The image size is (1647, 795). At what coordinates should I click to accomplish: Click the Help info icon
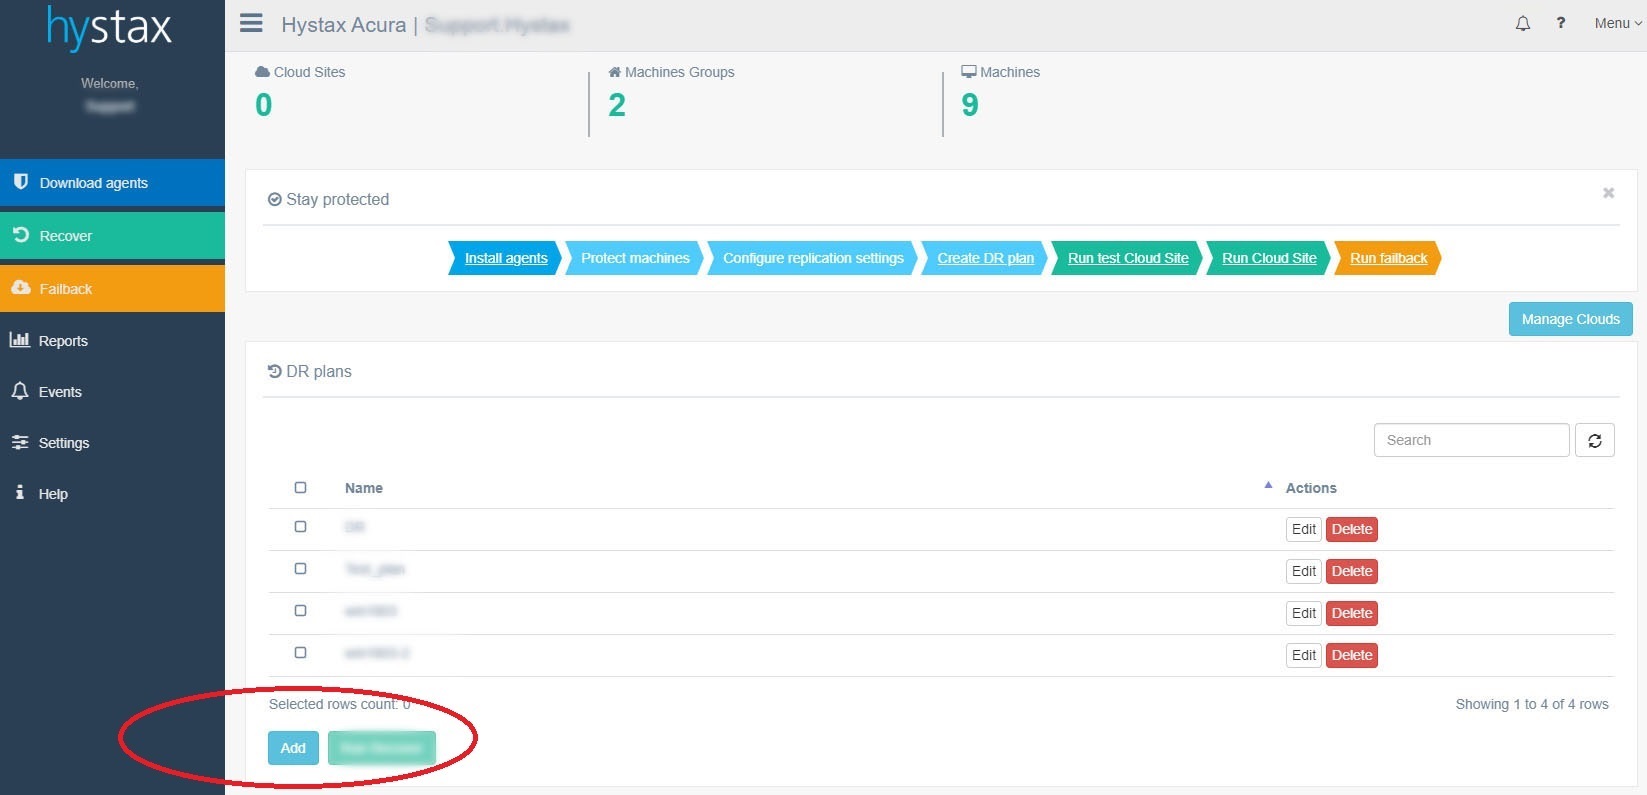19,492
